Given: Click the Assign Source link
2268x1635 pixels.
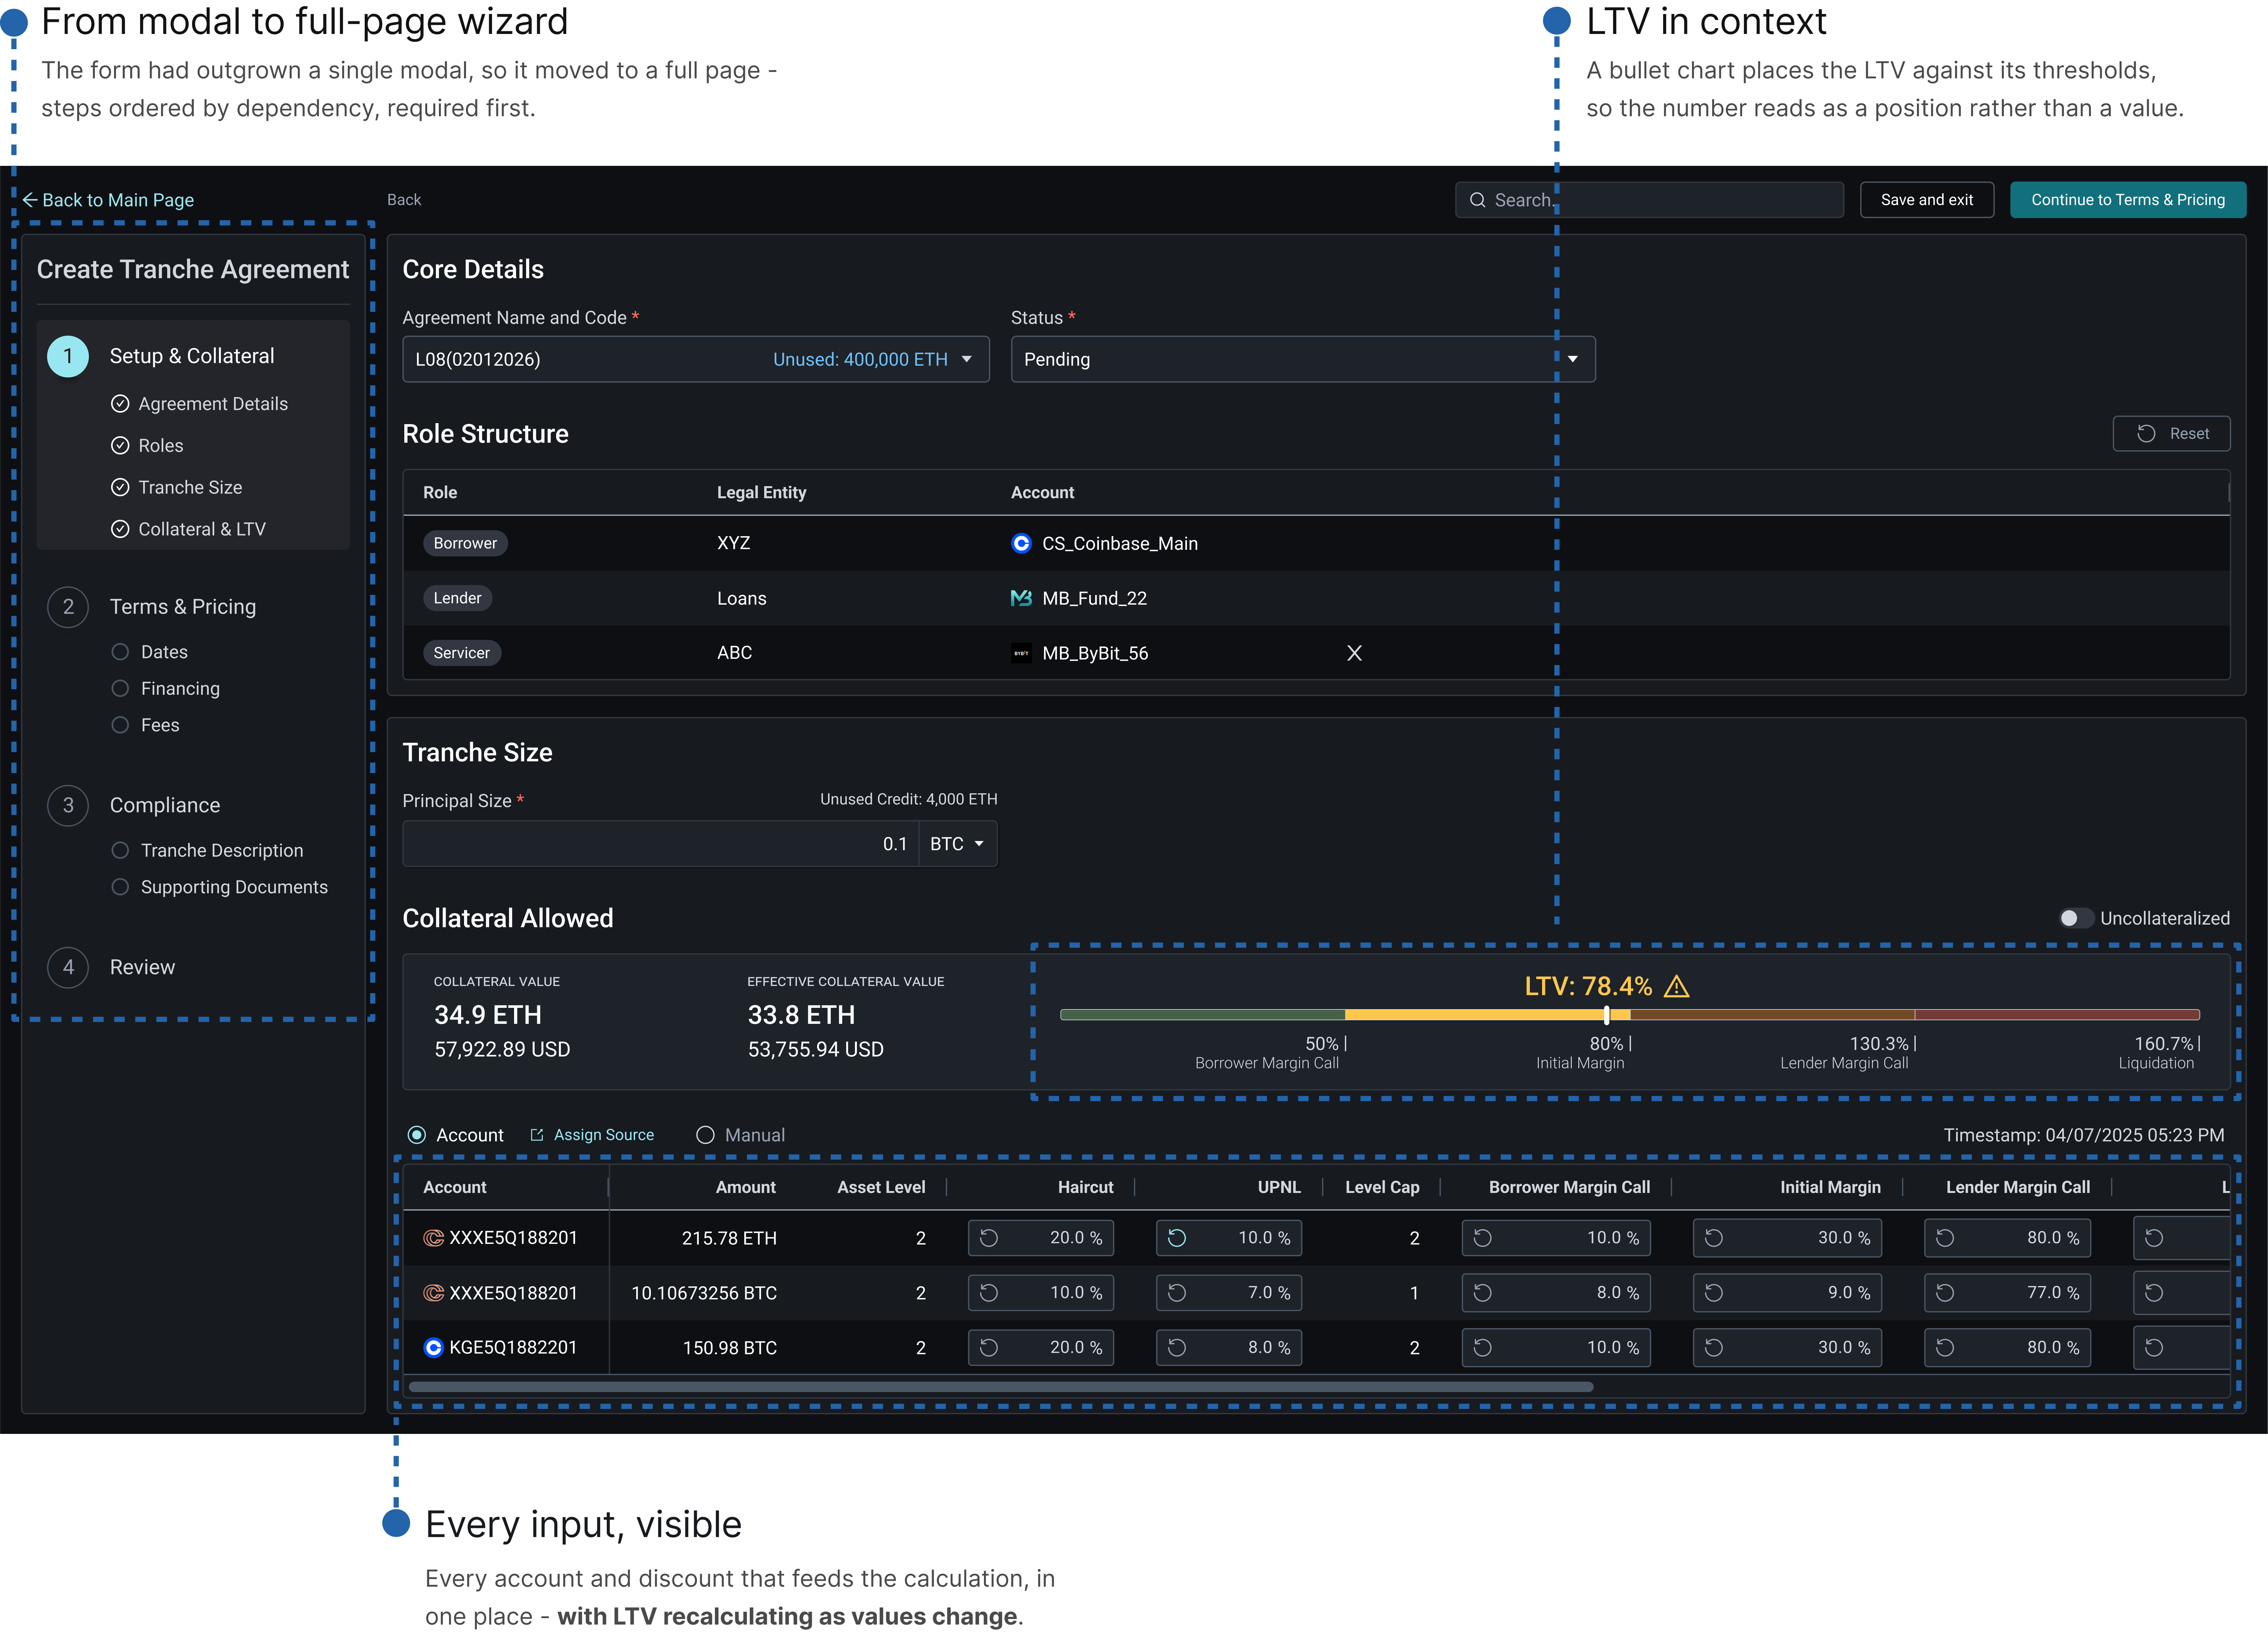Looking at the screenshot, I should pos(604,1135).
